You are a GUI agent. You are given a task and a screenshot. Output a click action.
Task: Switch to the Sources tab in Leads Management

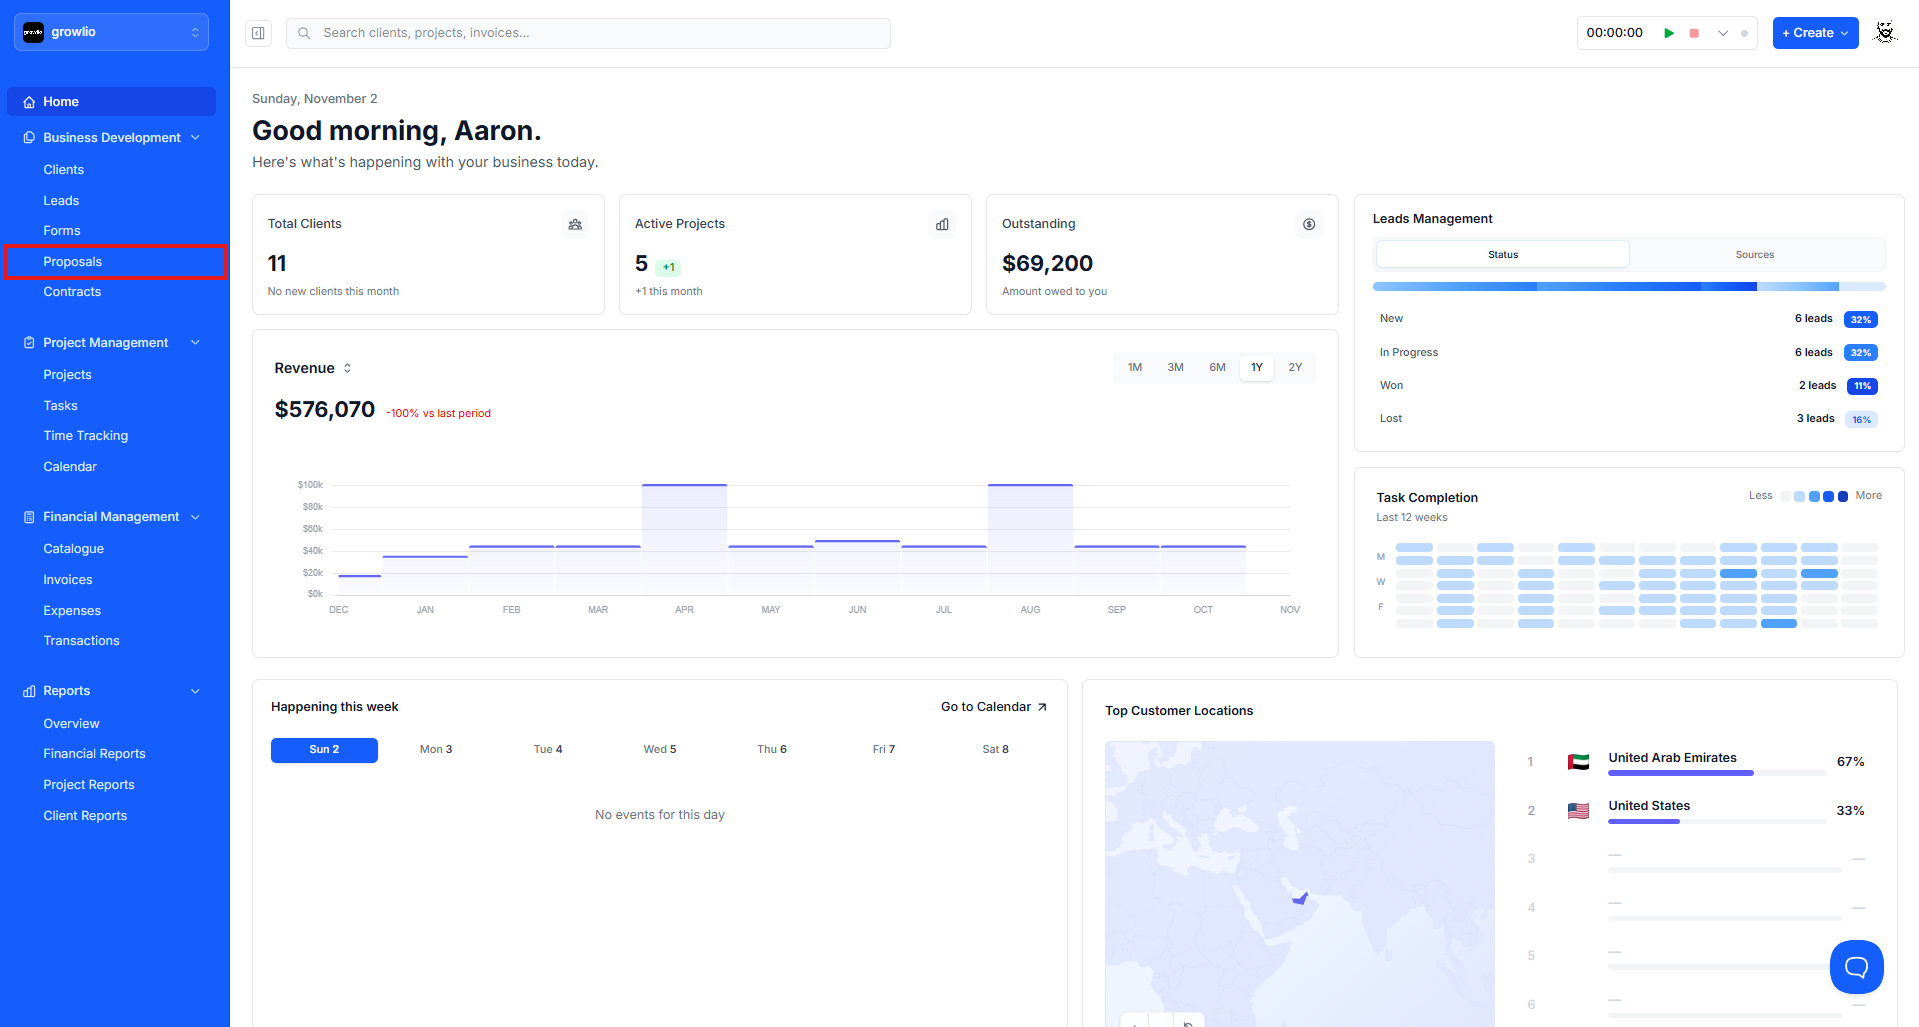(x=1754, y=255)
